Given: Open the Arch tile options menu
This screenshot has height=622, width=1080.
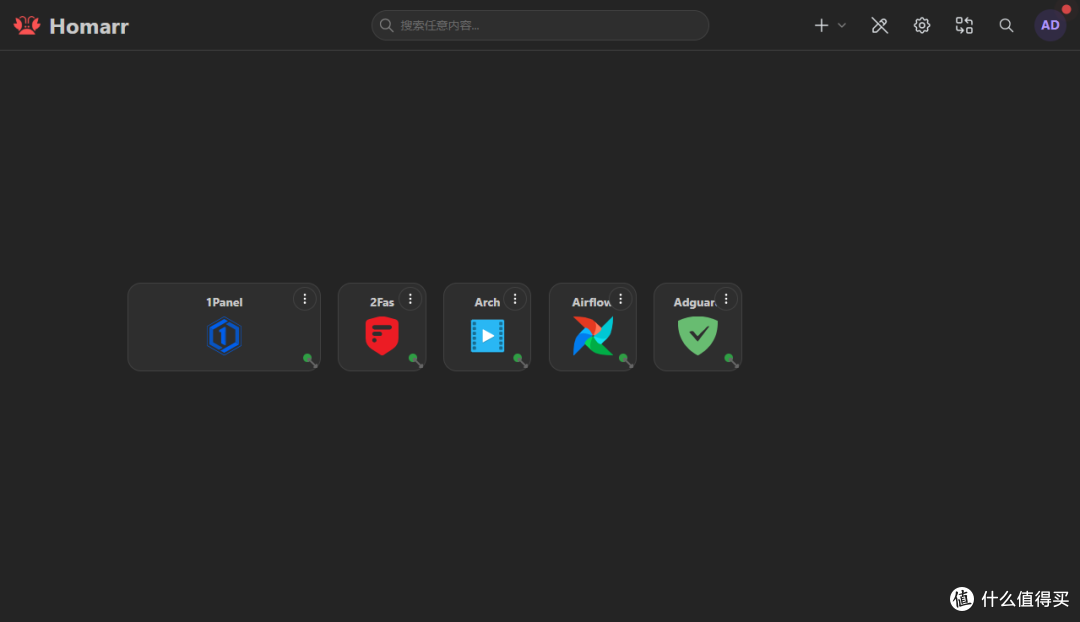Looking at the screenshot, I should coord(515,299).
